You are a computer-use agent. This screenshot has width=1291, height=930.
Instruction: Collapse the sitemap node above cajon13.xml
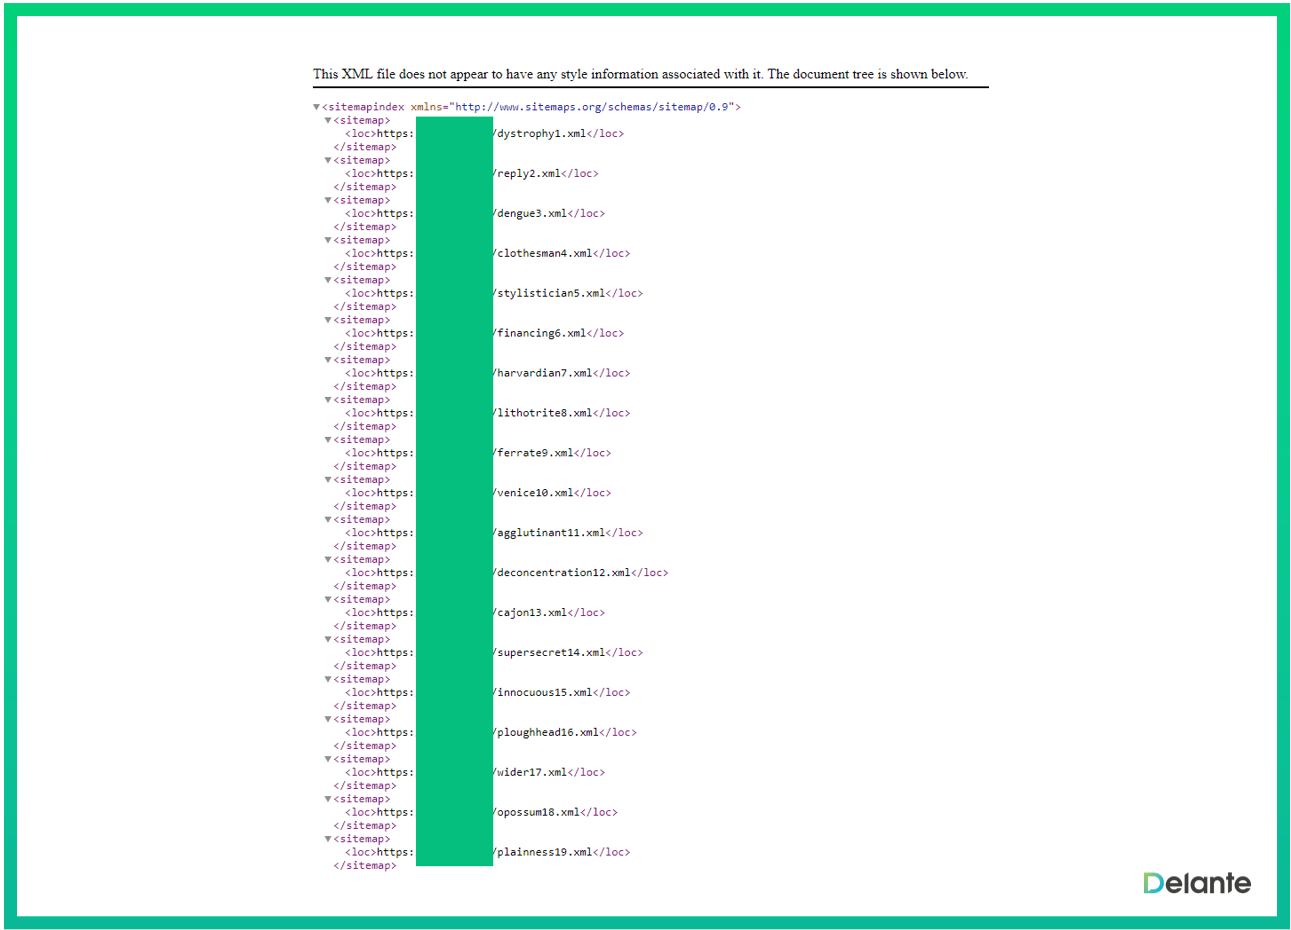tap(327, 600)
